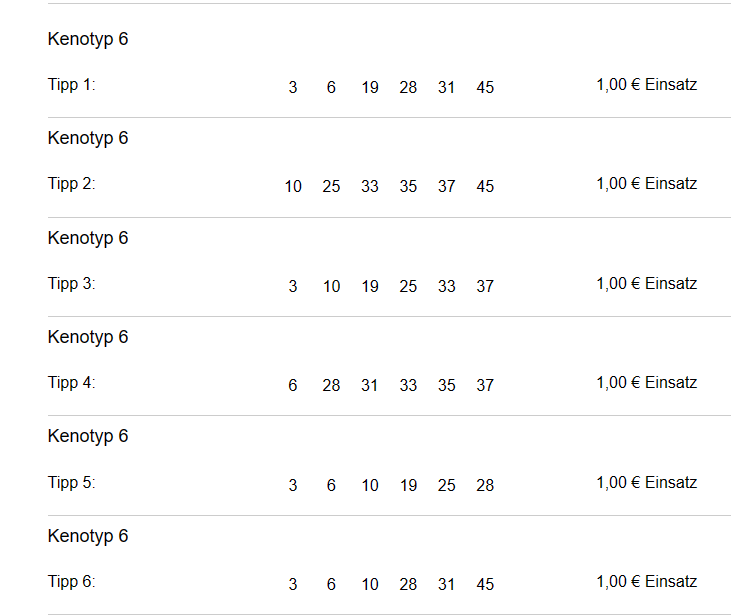Click the Tipp 4 label
This screenshot has height=615, width=731.
coord(71,383)
